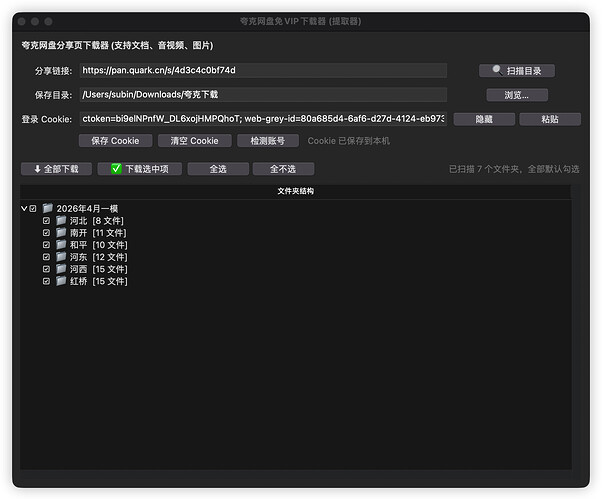
Task: Click the magnifier icon on 扫描目录
Action: point(497,70)
